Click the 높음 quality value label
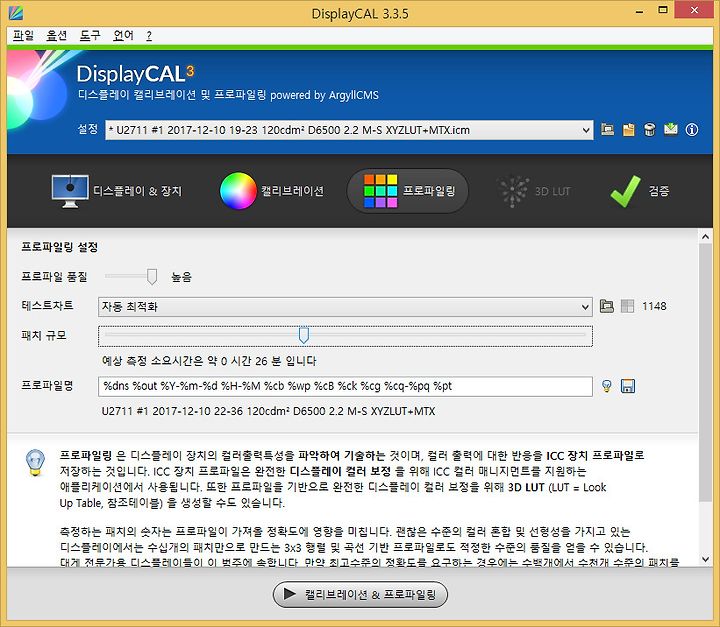This screenshot has height=627, width=720. (181, 277)
